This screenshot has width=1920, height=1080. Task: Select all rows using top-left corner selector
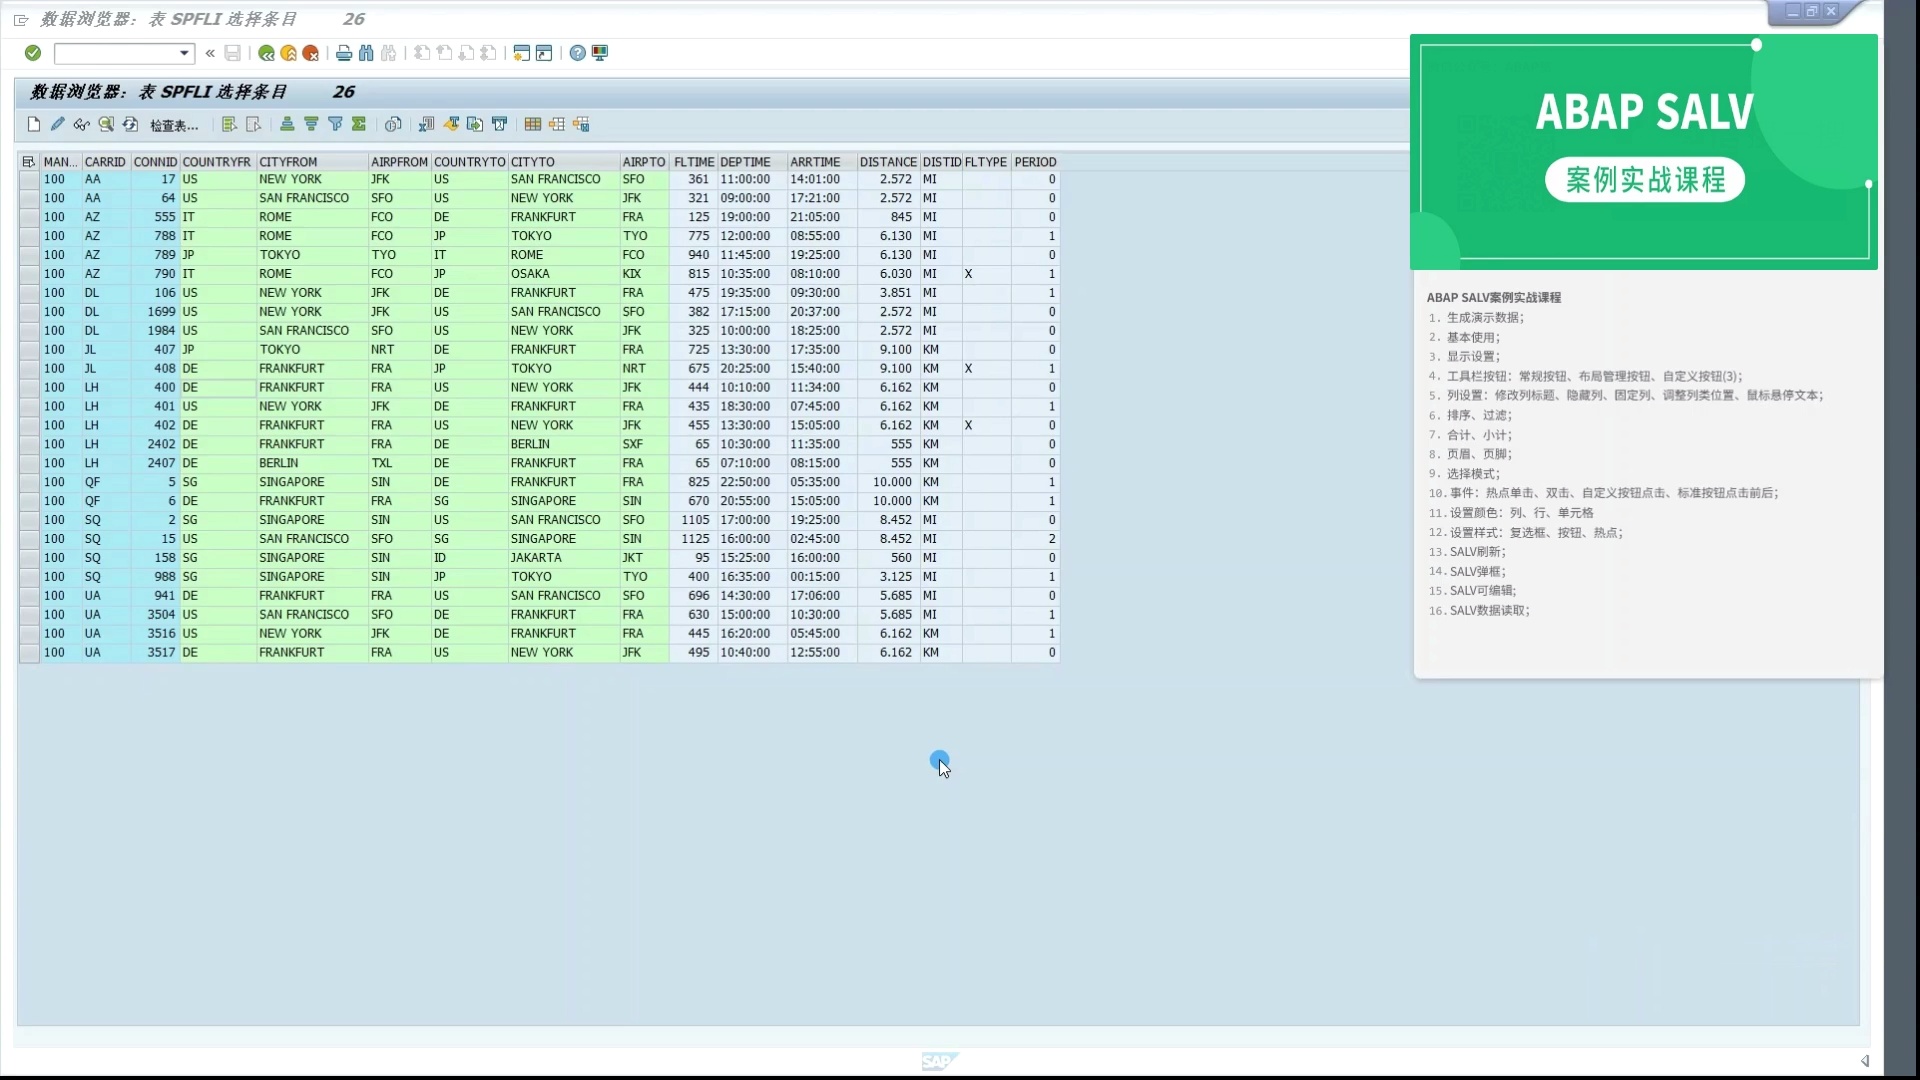click(28, 161)
